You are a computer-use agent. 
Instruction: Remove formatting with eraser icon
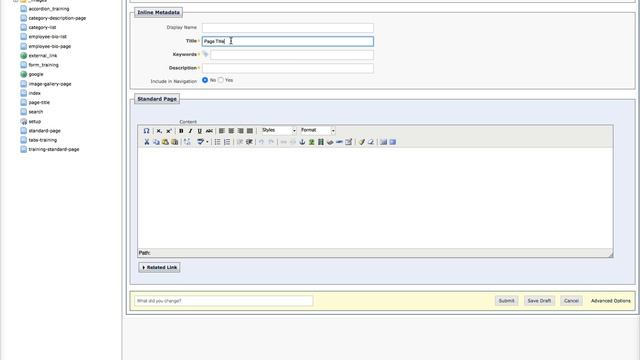371,142
